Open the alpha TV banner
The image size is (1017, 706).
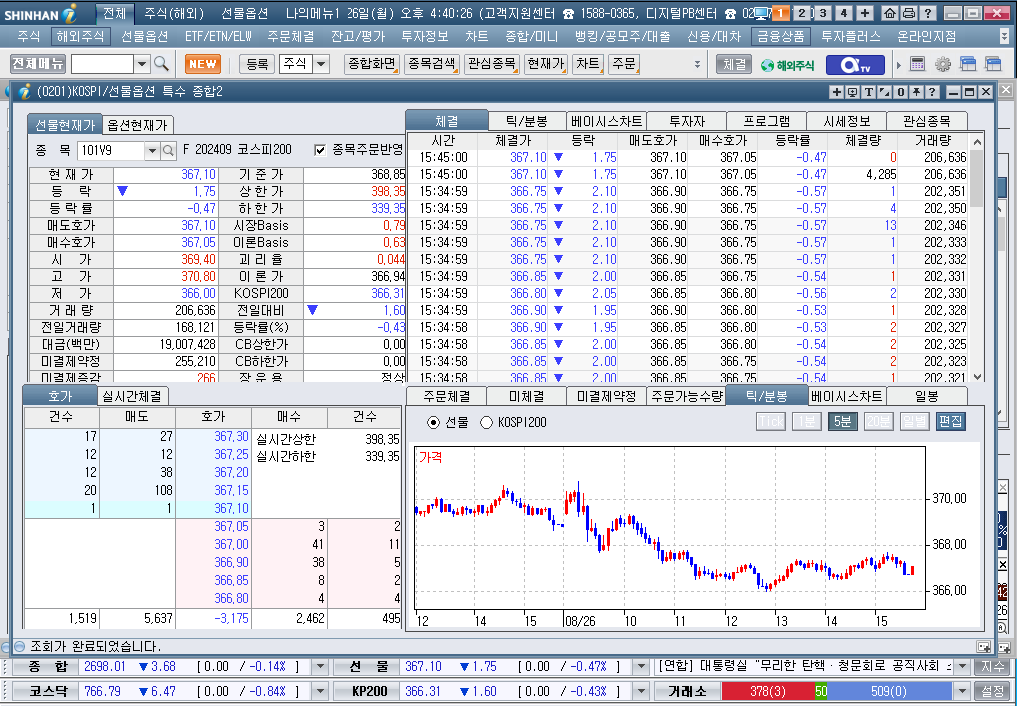[x=855, y=64]
